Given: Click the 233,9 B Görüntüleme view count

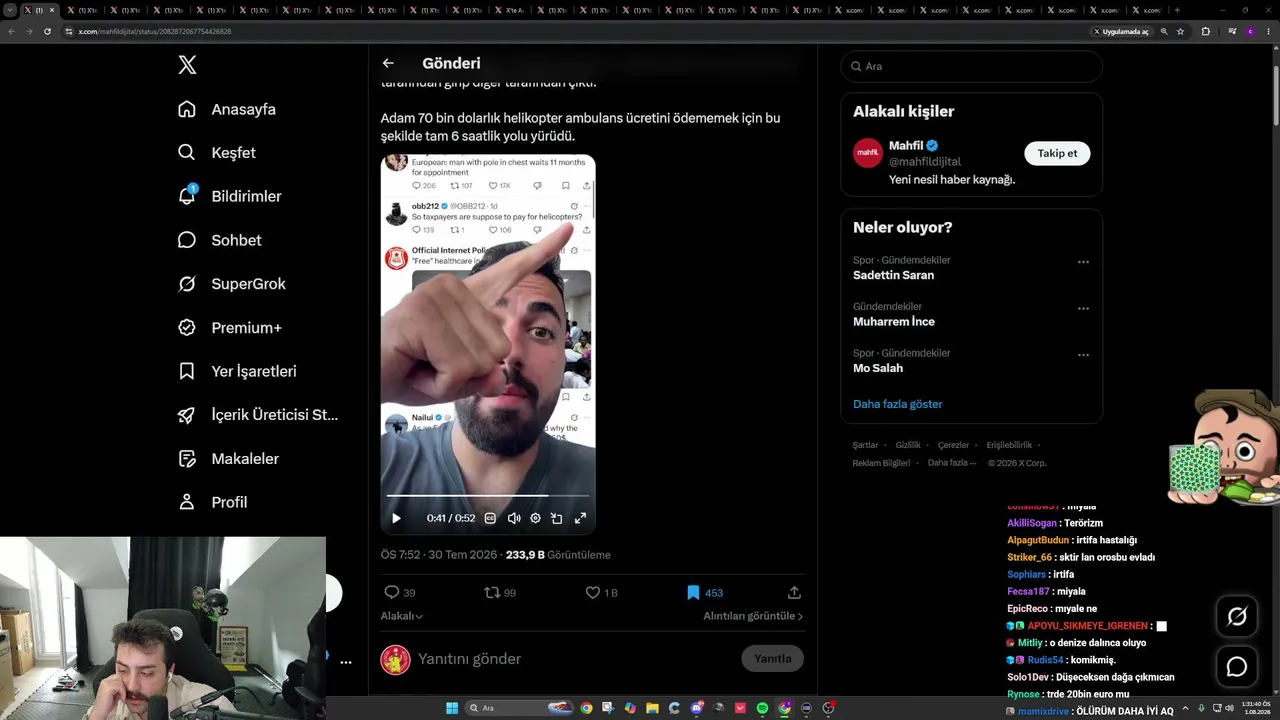Looking at the screenshot, I should [x=558, y=555].
